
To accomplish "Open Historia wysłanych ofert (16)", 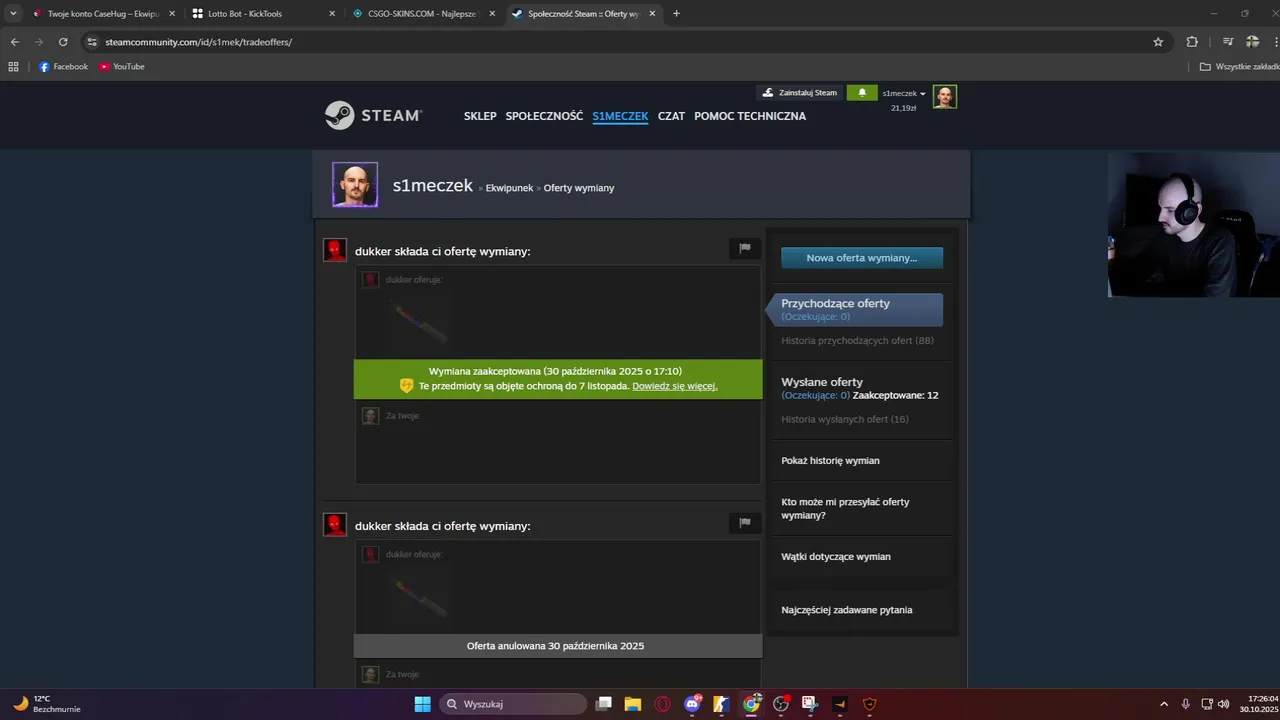I will 845,419.
